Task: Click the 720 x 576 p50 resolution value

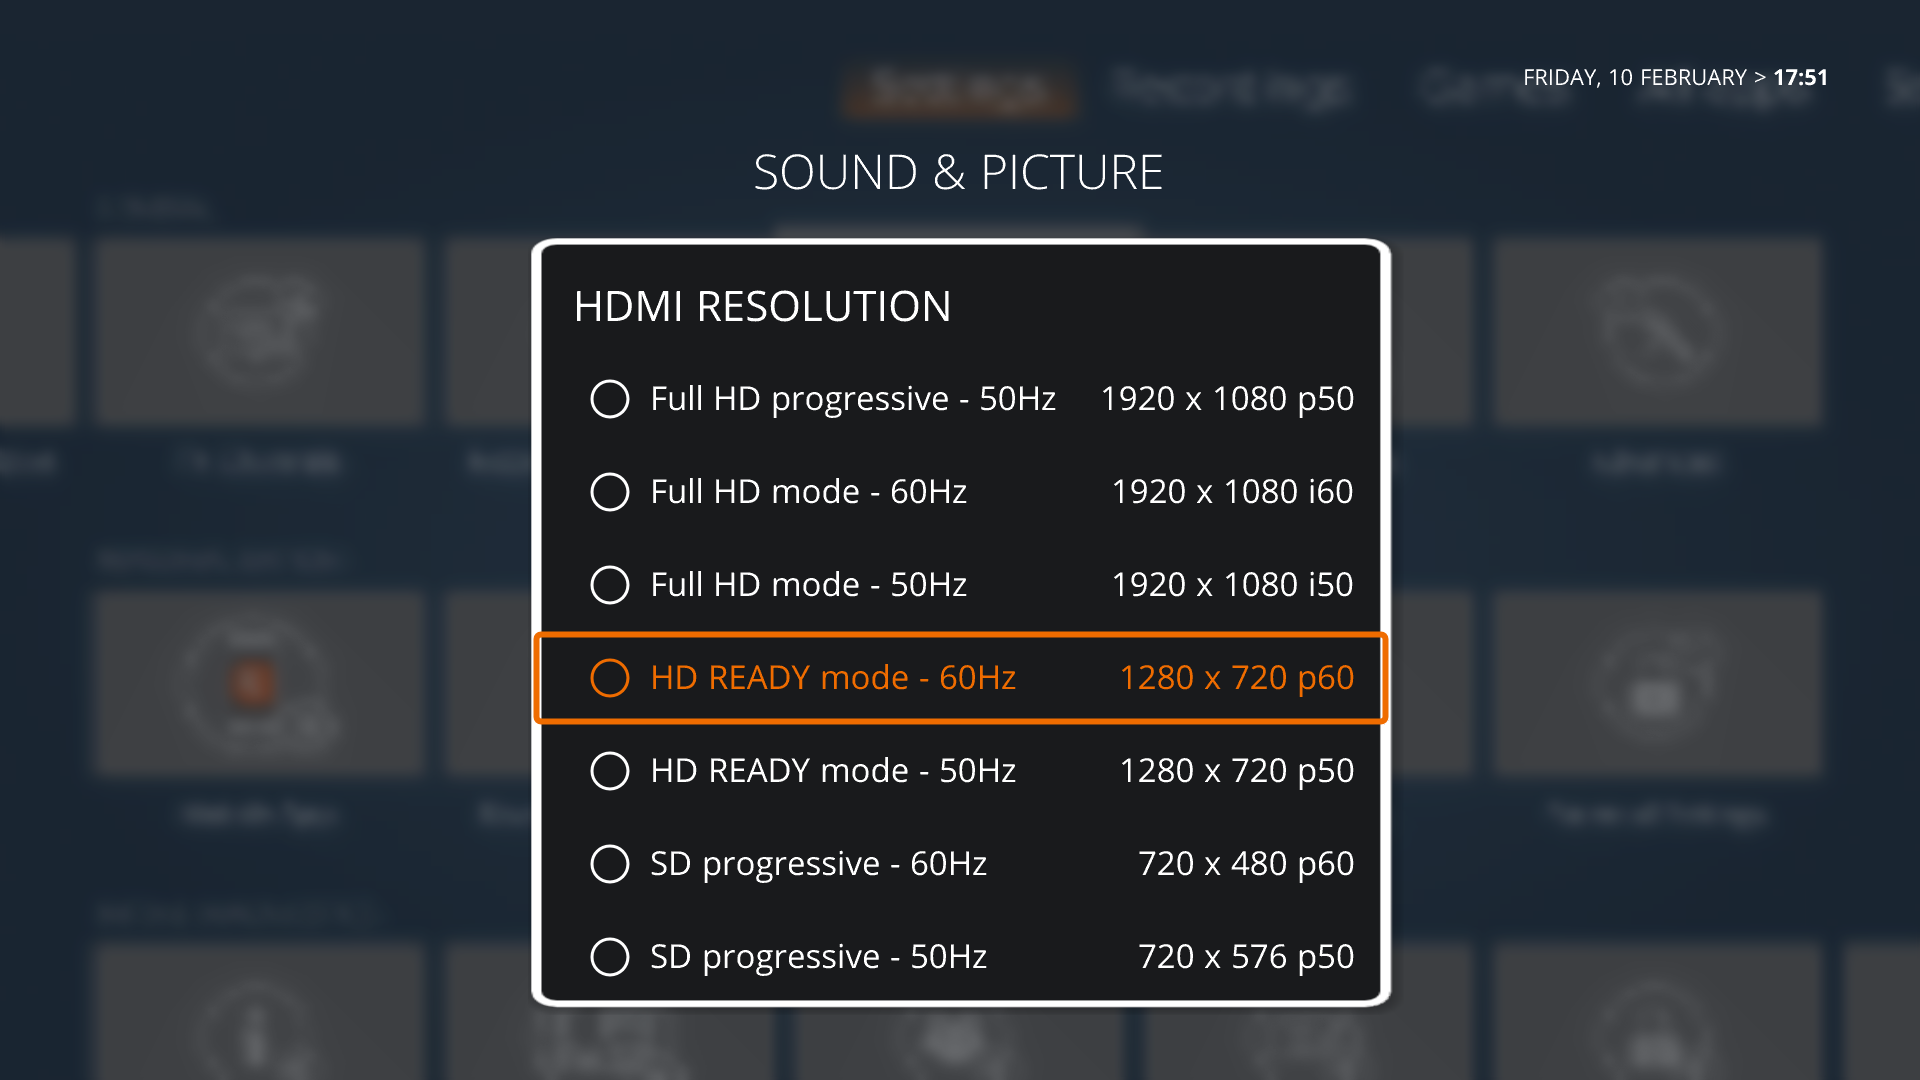Action: click(x=1246, y=957)
